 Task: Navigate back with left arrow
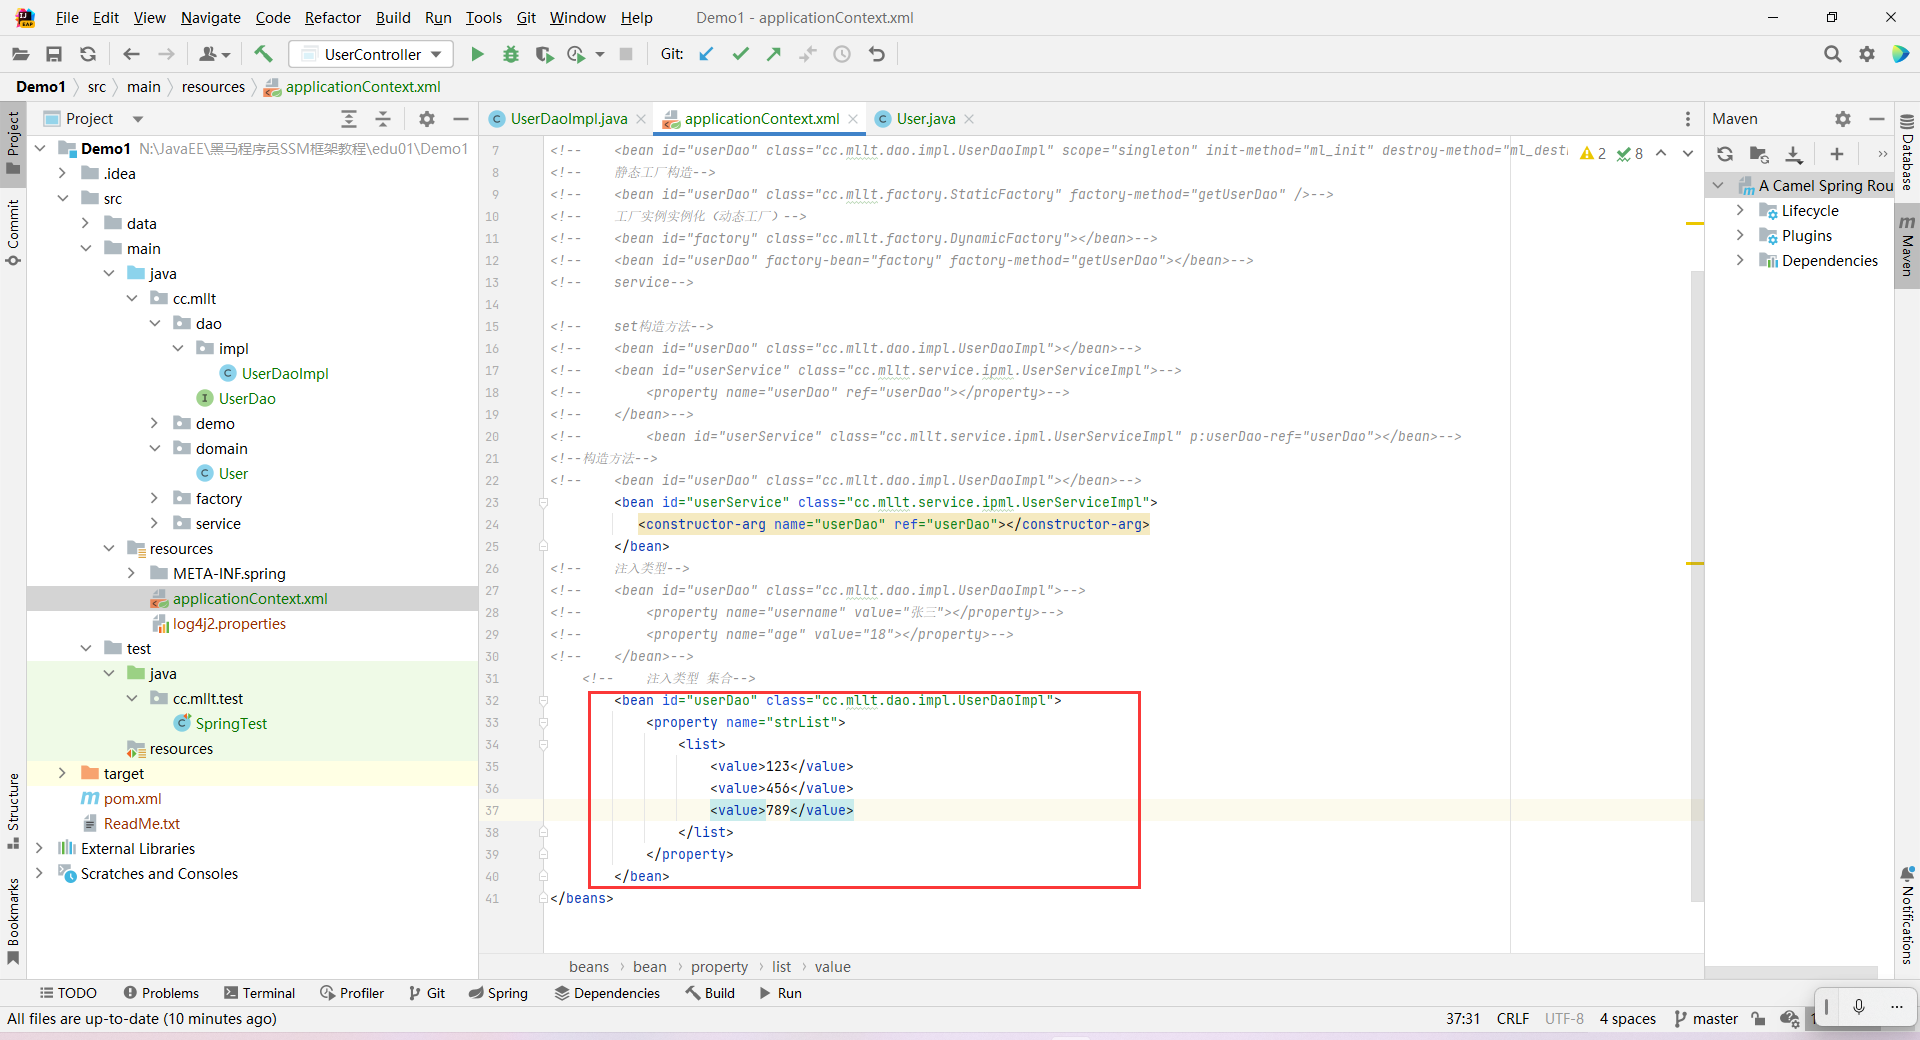(x=131, y=54)
